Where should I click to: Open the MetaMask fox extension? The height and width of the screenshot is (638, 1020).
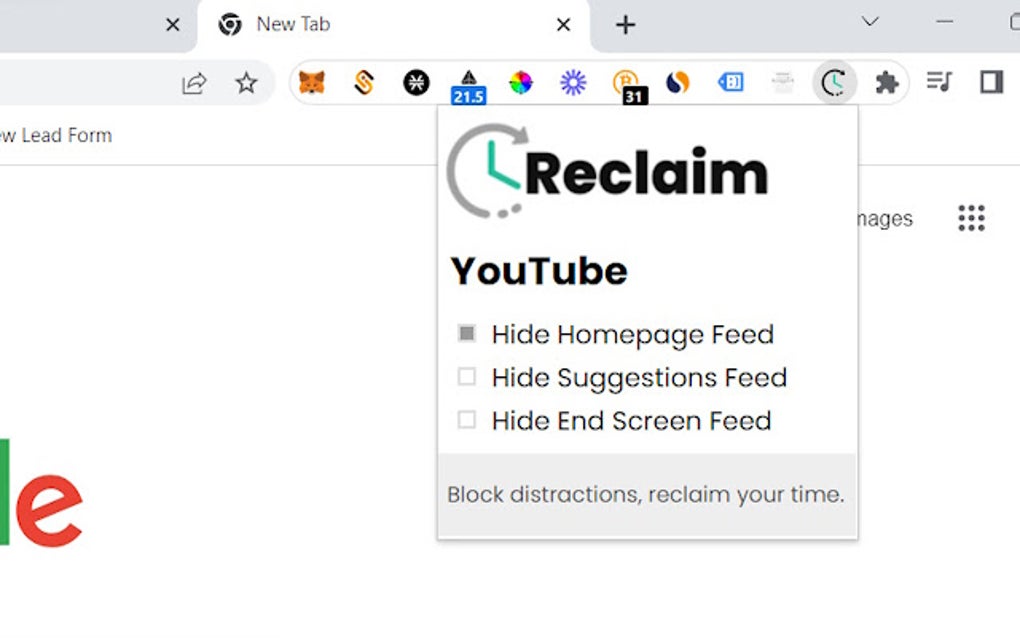click(312, 83)
